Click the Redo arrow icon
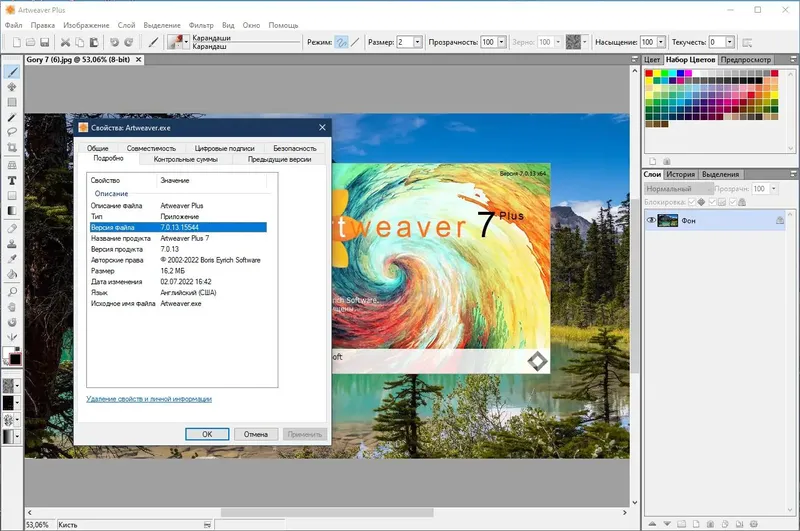 click(x=129, y=42)
